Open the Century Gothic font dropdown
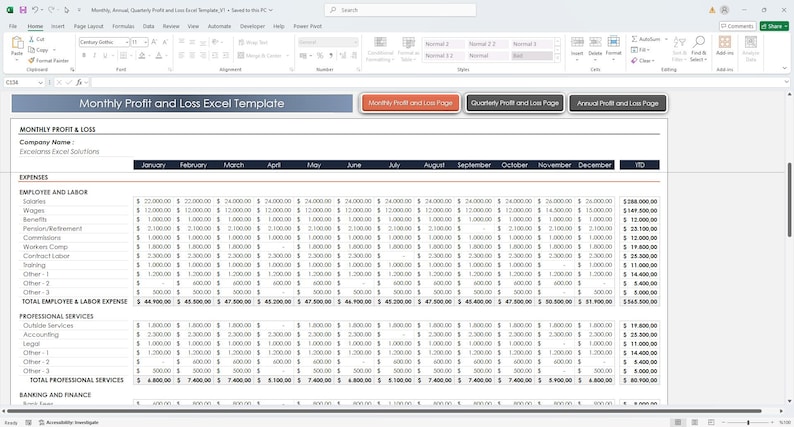794x427 pixels. 127,42
